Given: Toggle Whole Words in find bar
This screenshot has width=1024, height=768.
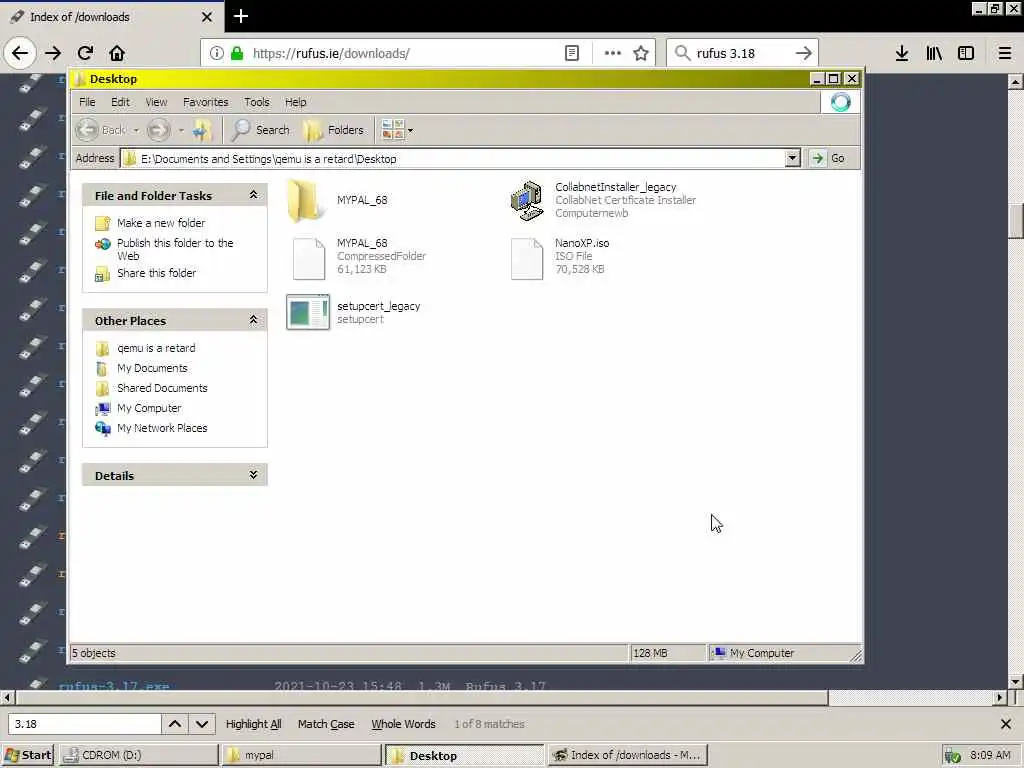Looking at the screenshot, I should click(x=403, y=724).
